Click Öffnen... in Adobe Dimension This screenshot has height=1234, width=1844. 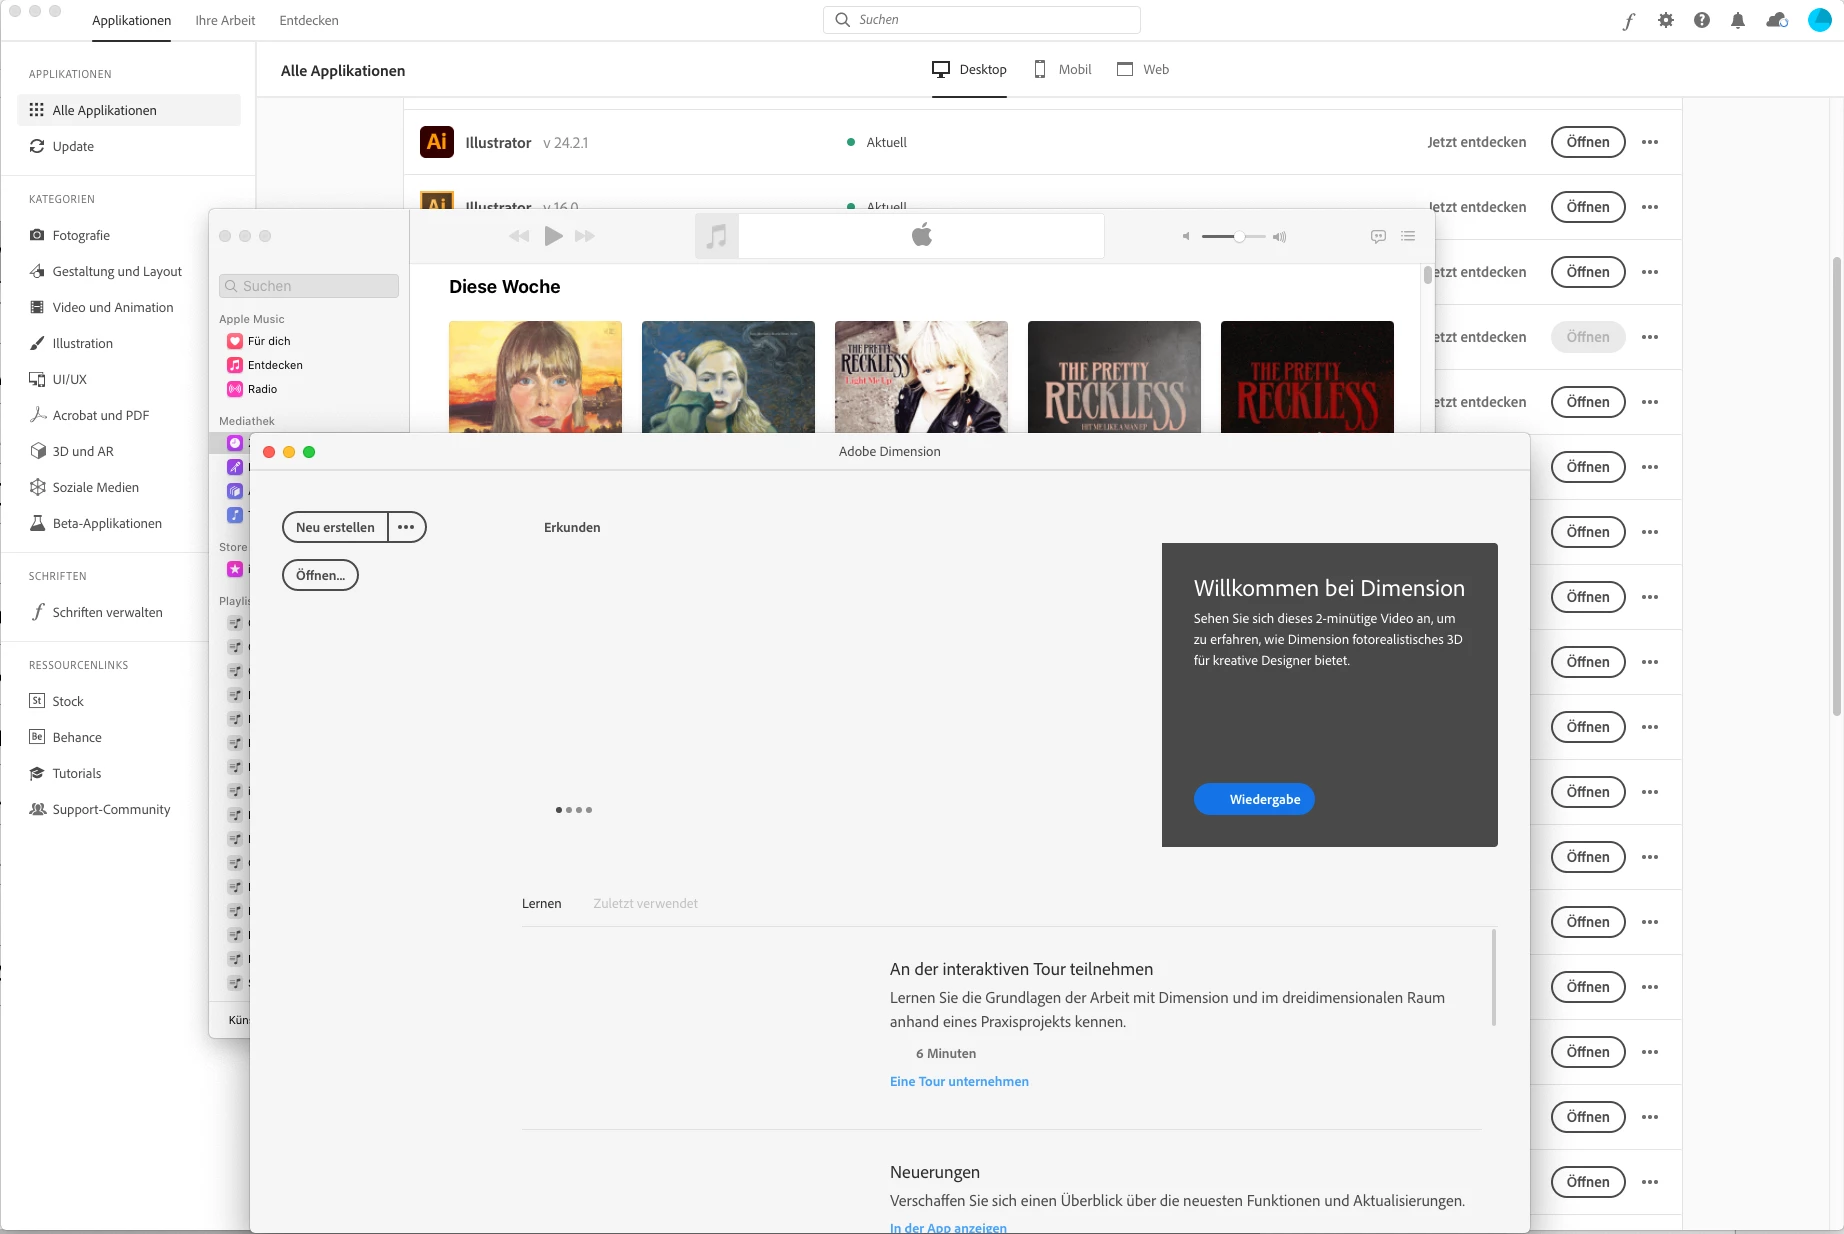coord(320,575)
